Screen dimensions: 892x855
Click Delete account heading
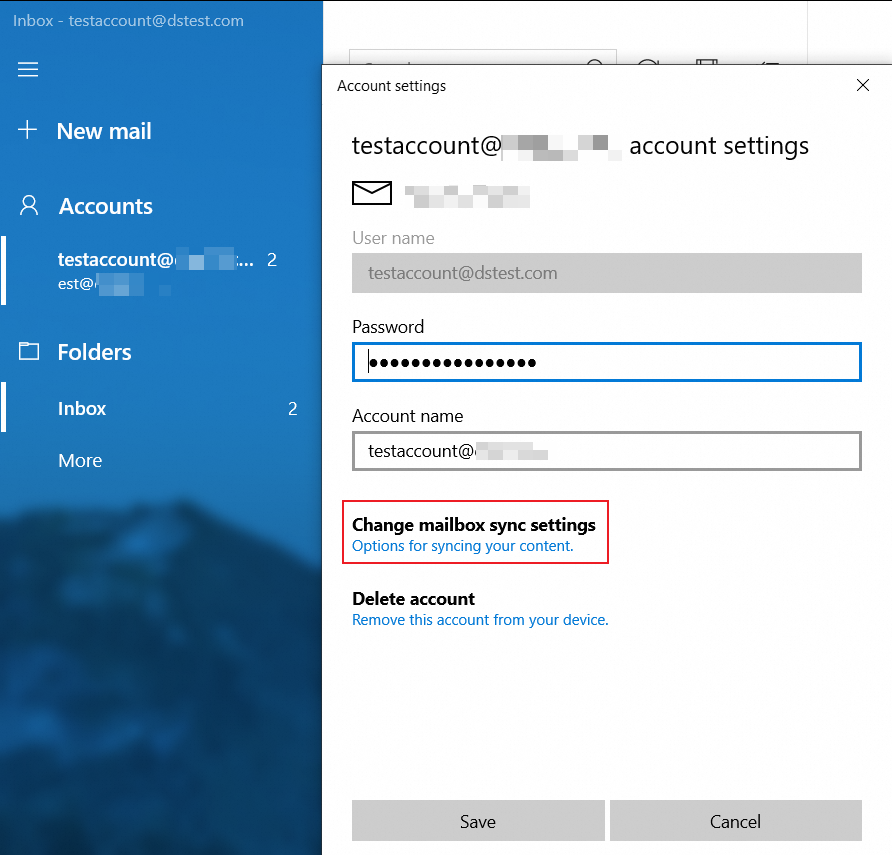coord(414,598)
